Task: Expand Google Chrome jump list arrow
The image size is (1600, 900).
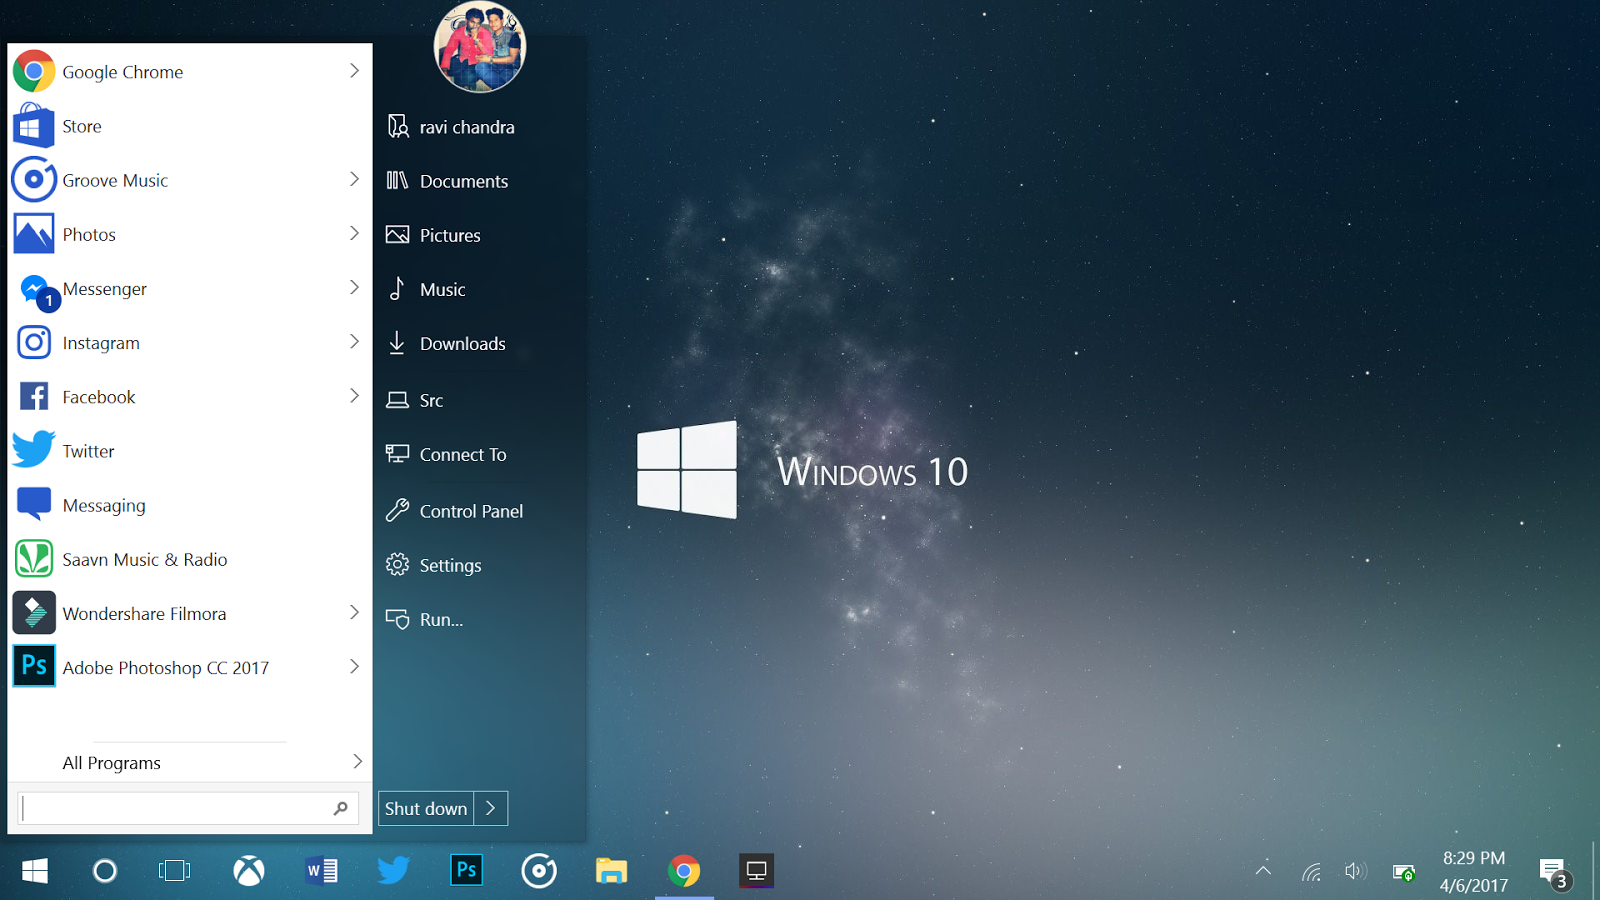Action: tap(354, 70)
